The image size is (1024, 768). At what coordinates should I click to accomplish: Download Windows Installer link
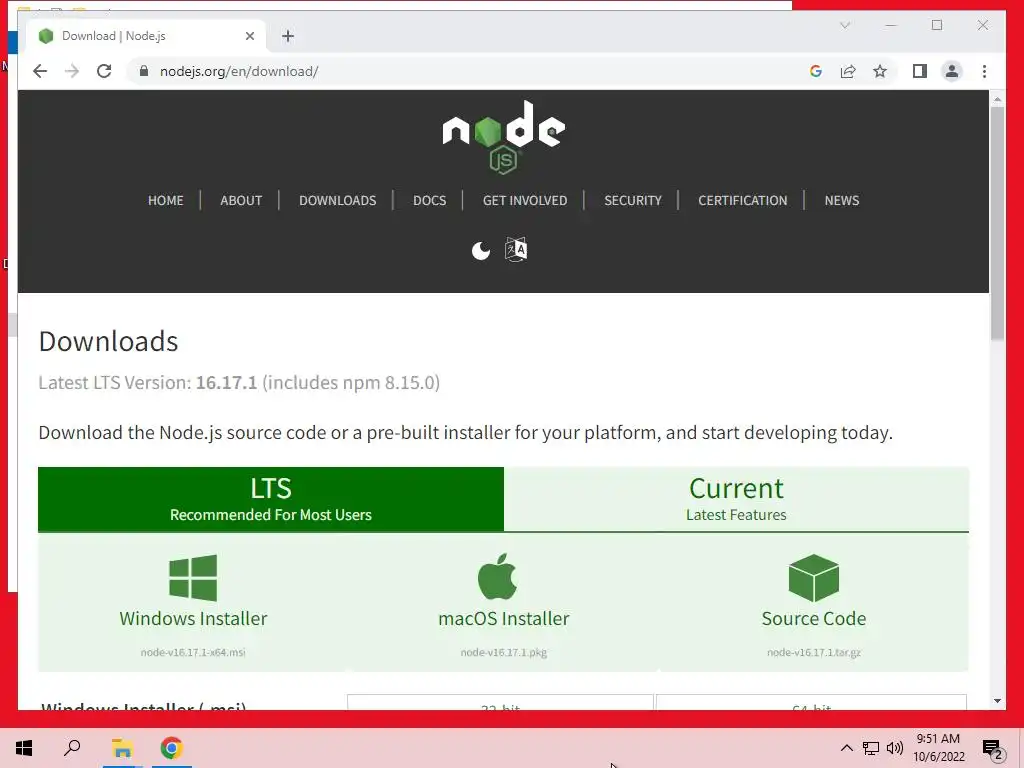pyautogui.click(x=193, y=618)
